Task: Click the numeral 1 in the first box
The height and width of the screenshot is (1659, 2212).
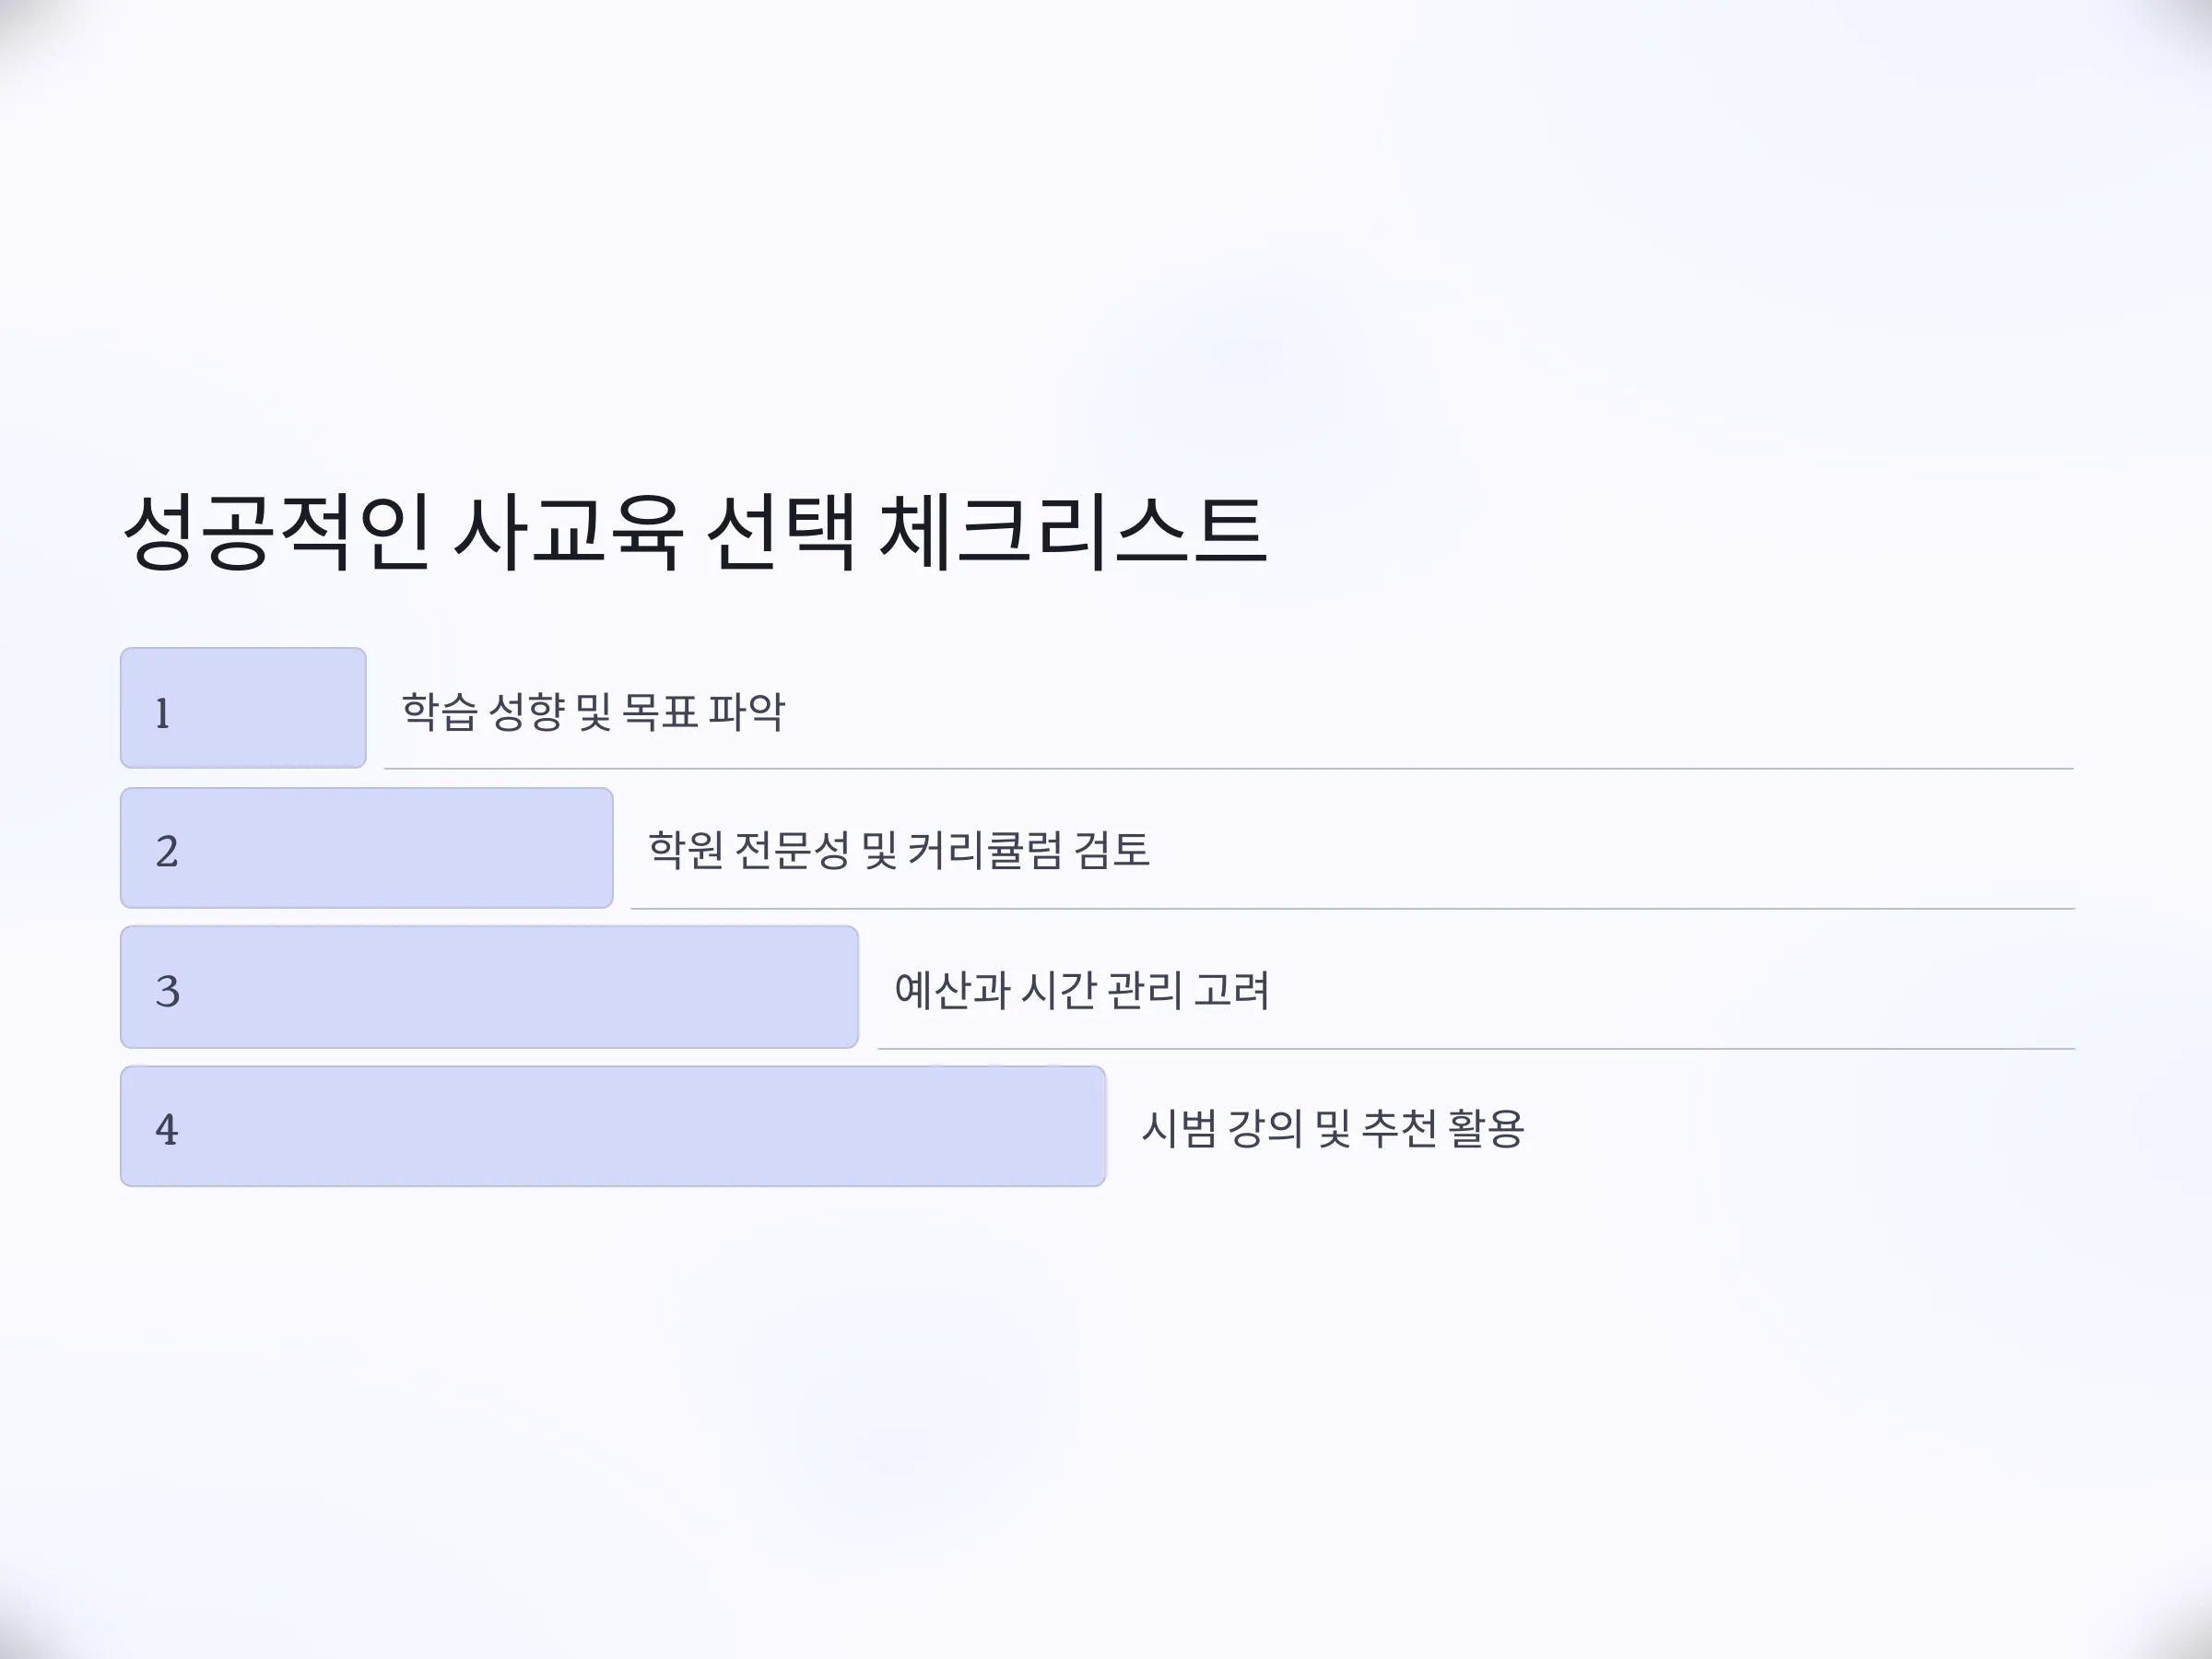Action: 162,714
